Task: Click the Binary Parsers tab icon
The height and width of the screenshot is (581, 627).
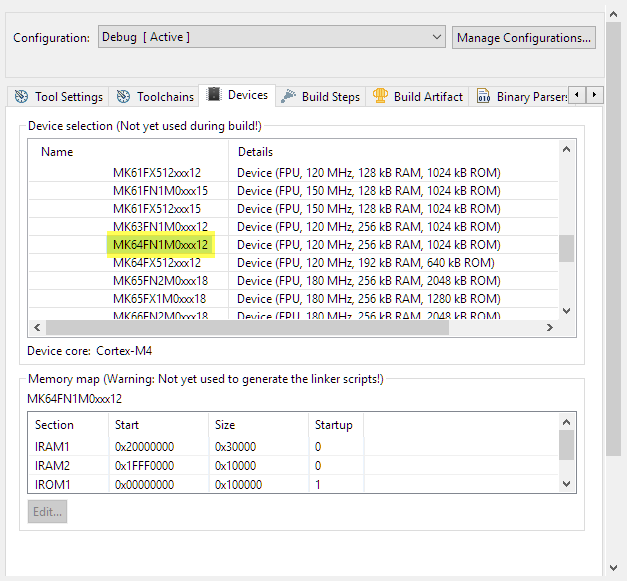Action: point(483,97)
